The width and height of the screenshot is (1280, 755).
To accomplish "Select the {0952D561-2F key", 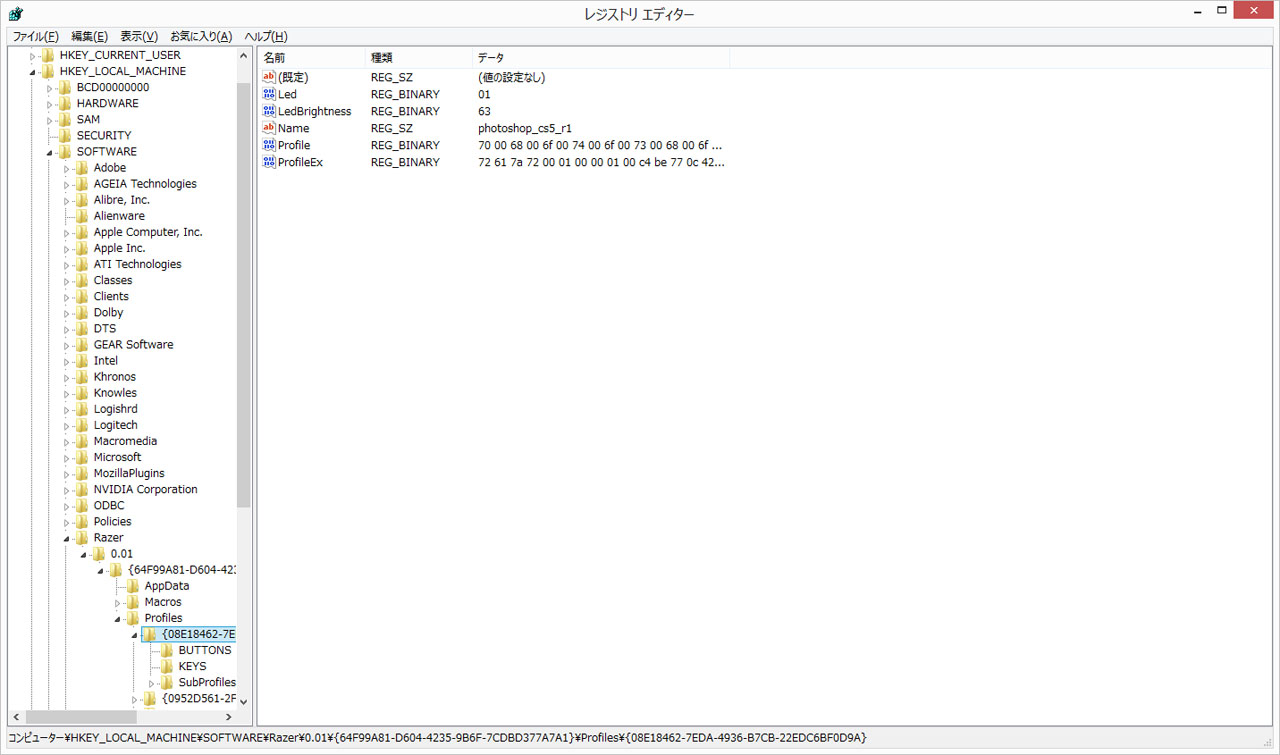I will pos(198,698).
